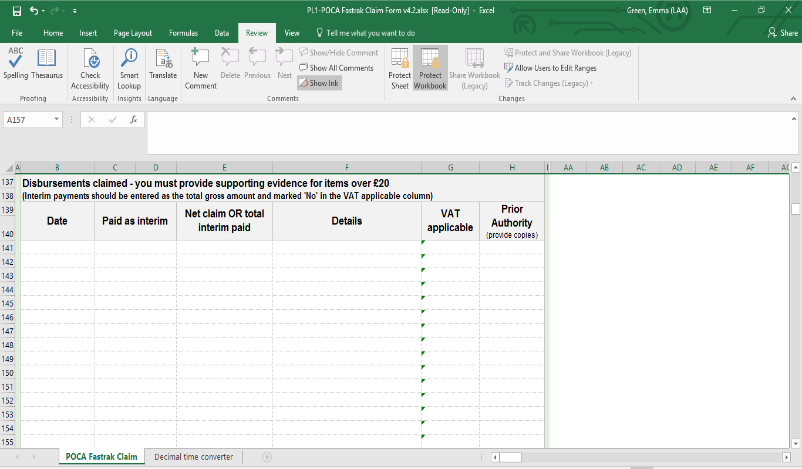The image size is (802, 469).
Task: Add a new sheet with plus button
Action: click(x=267, y=457)
